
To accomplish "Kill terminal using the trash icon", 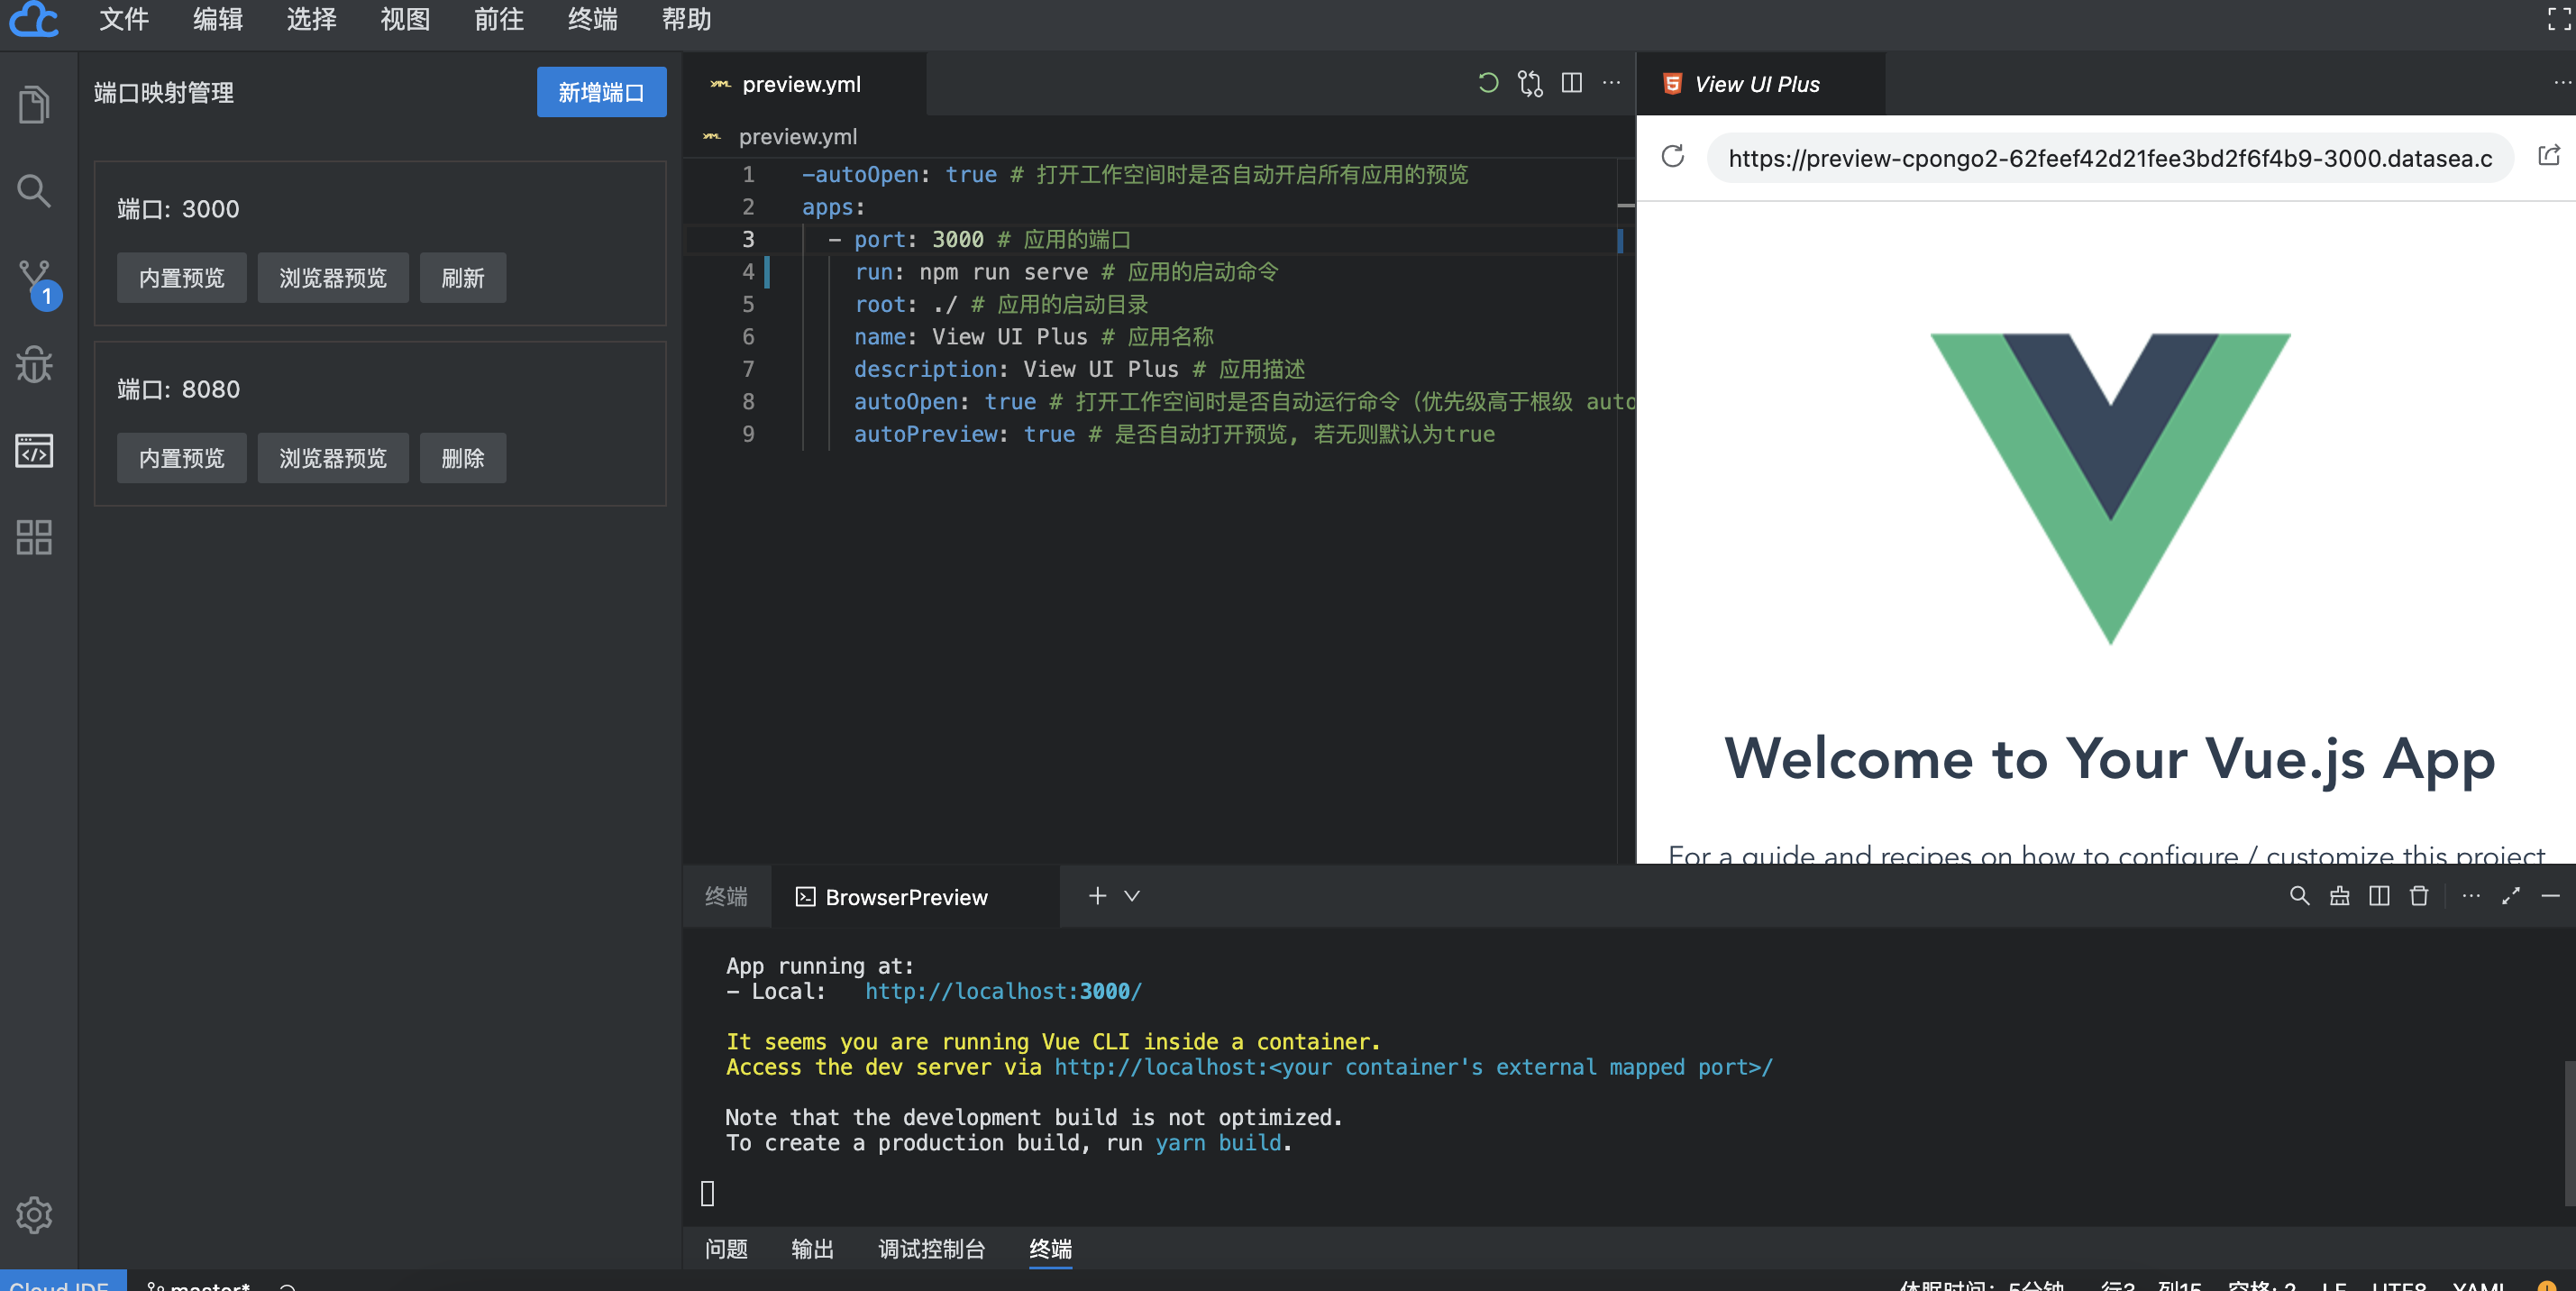I will (x=2419, y=896).
